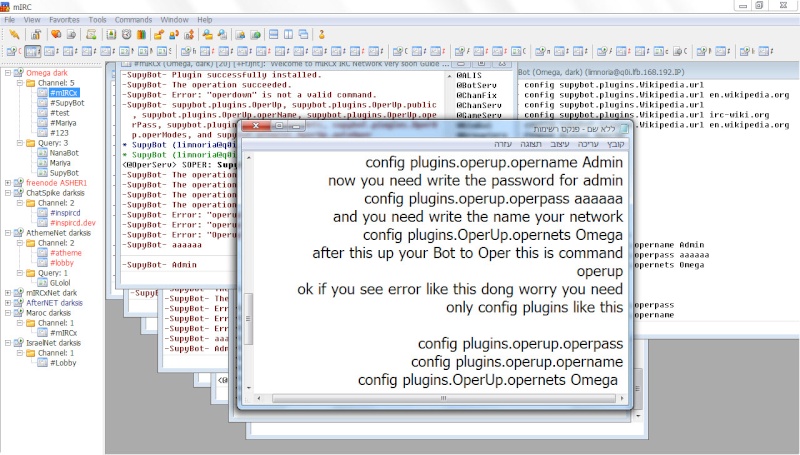Open the File menu
Image resolution: width=800 pixels, height=455 pixels.
pos(10,20)
